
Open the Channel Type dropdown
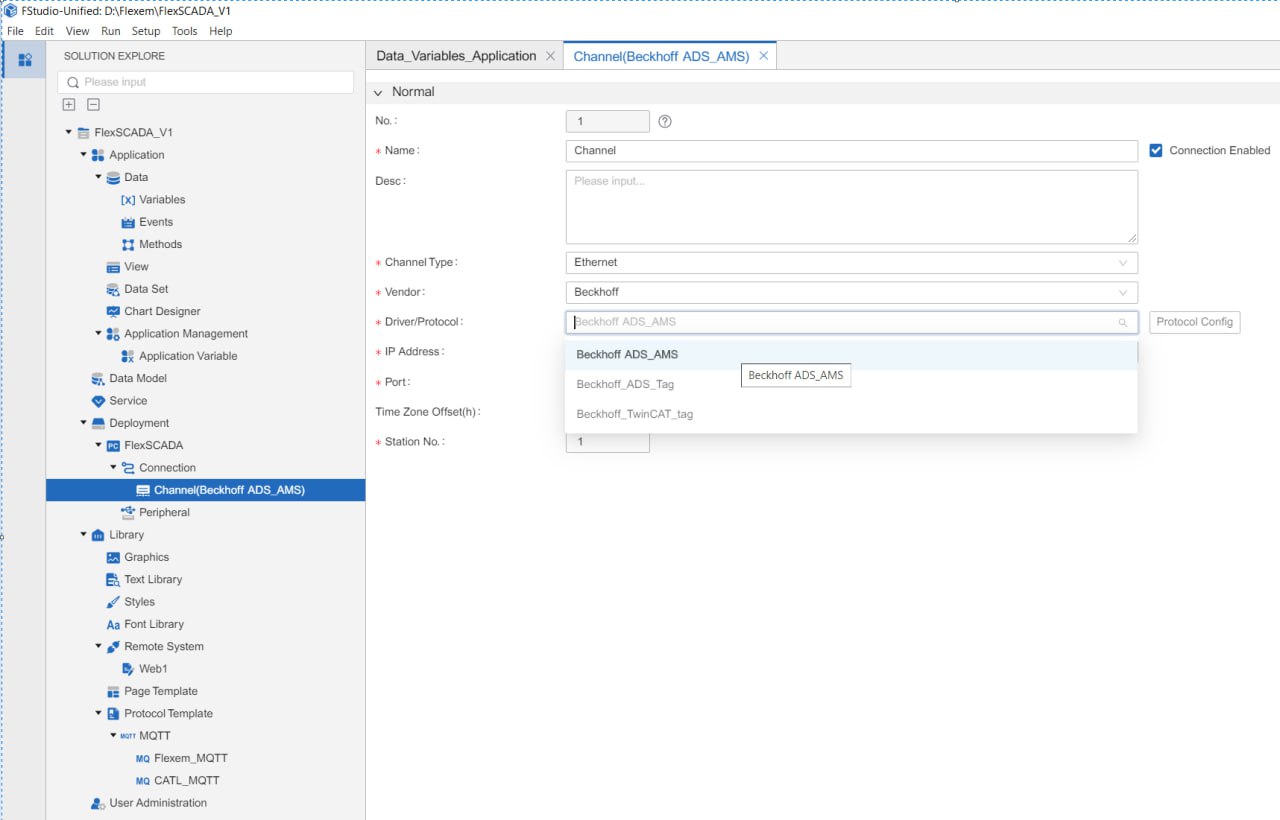tap(851, 262)
